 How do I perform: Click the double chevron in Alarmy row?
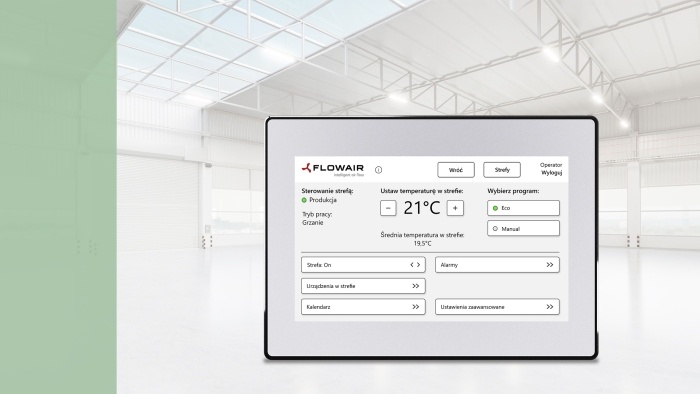550,265
